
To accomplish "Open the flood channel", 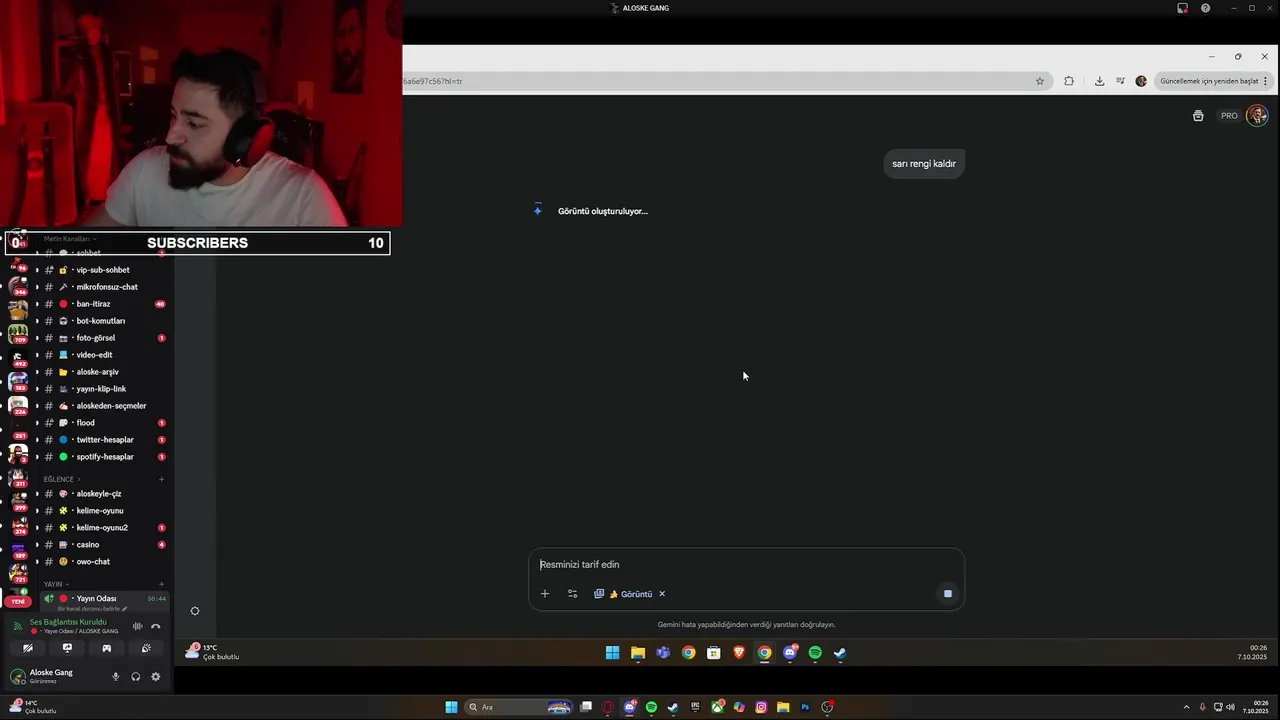I will [104, 423].
